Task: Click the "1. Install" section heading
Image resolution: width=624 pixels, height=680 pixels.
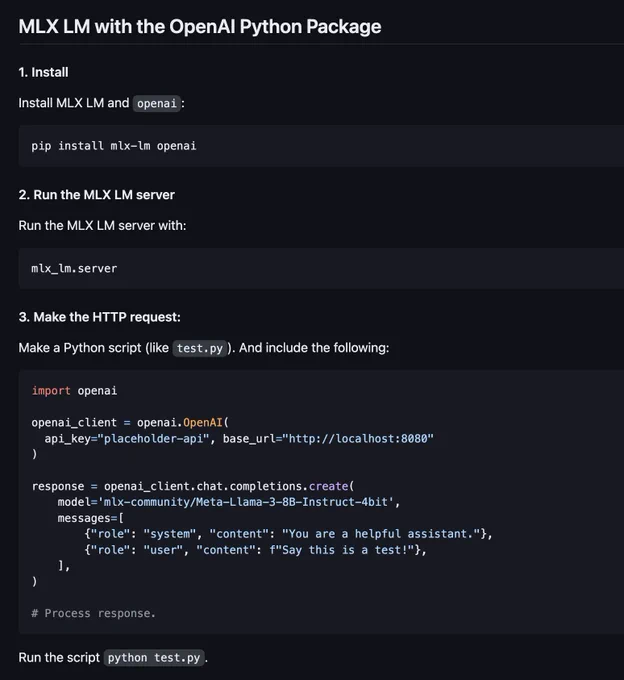Action: [x=43, y=72]
